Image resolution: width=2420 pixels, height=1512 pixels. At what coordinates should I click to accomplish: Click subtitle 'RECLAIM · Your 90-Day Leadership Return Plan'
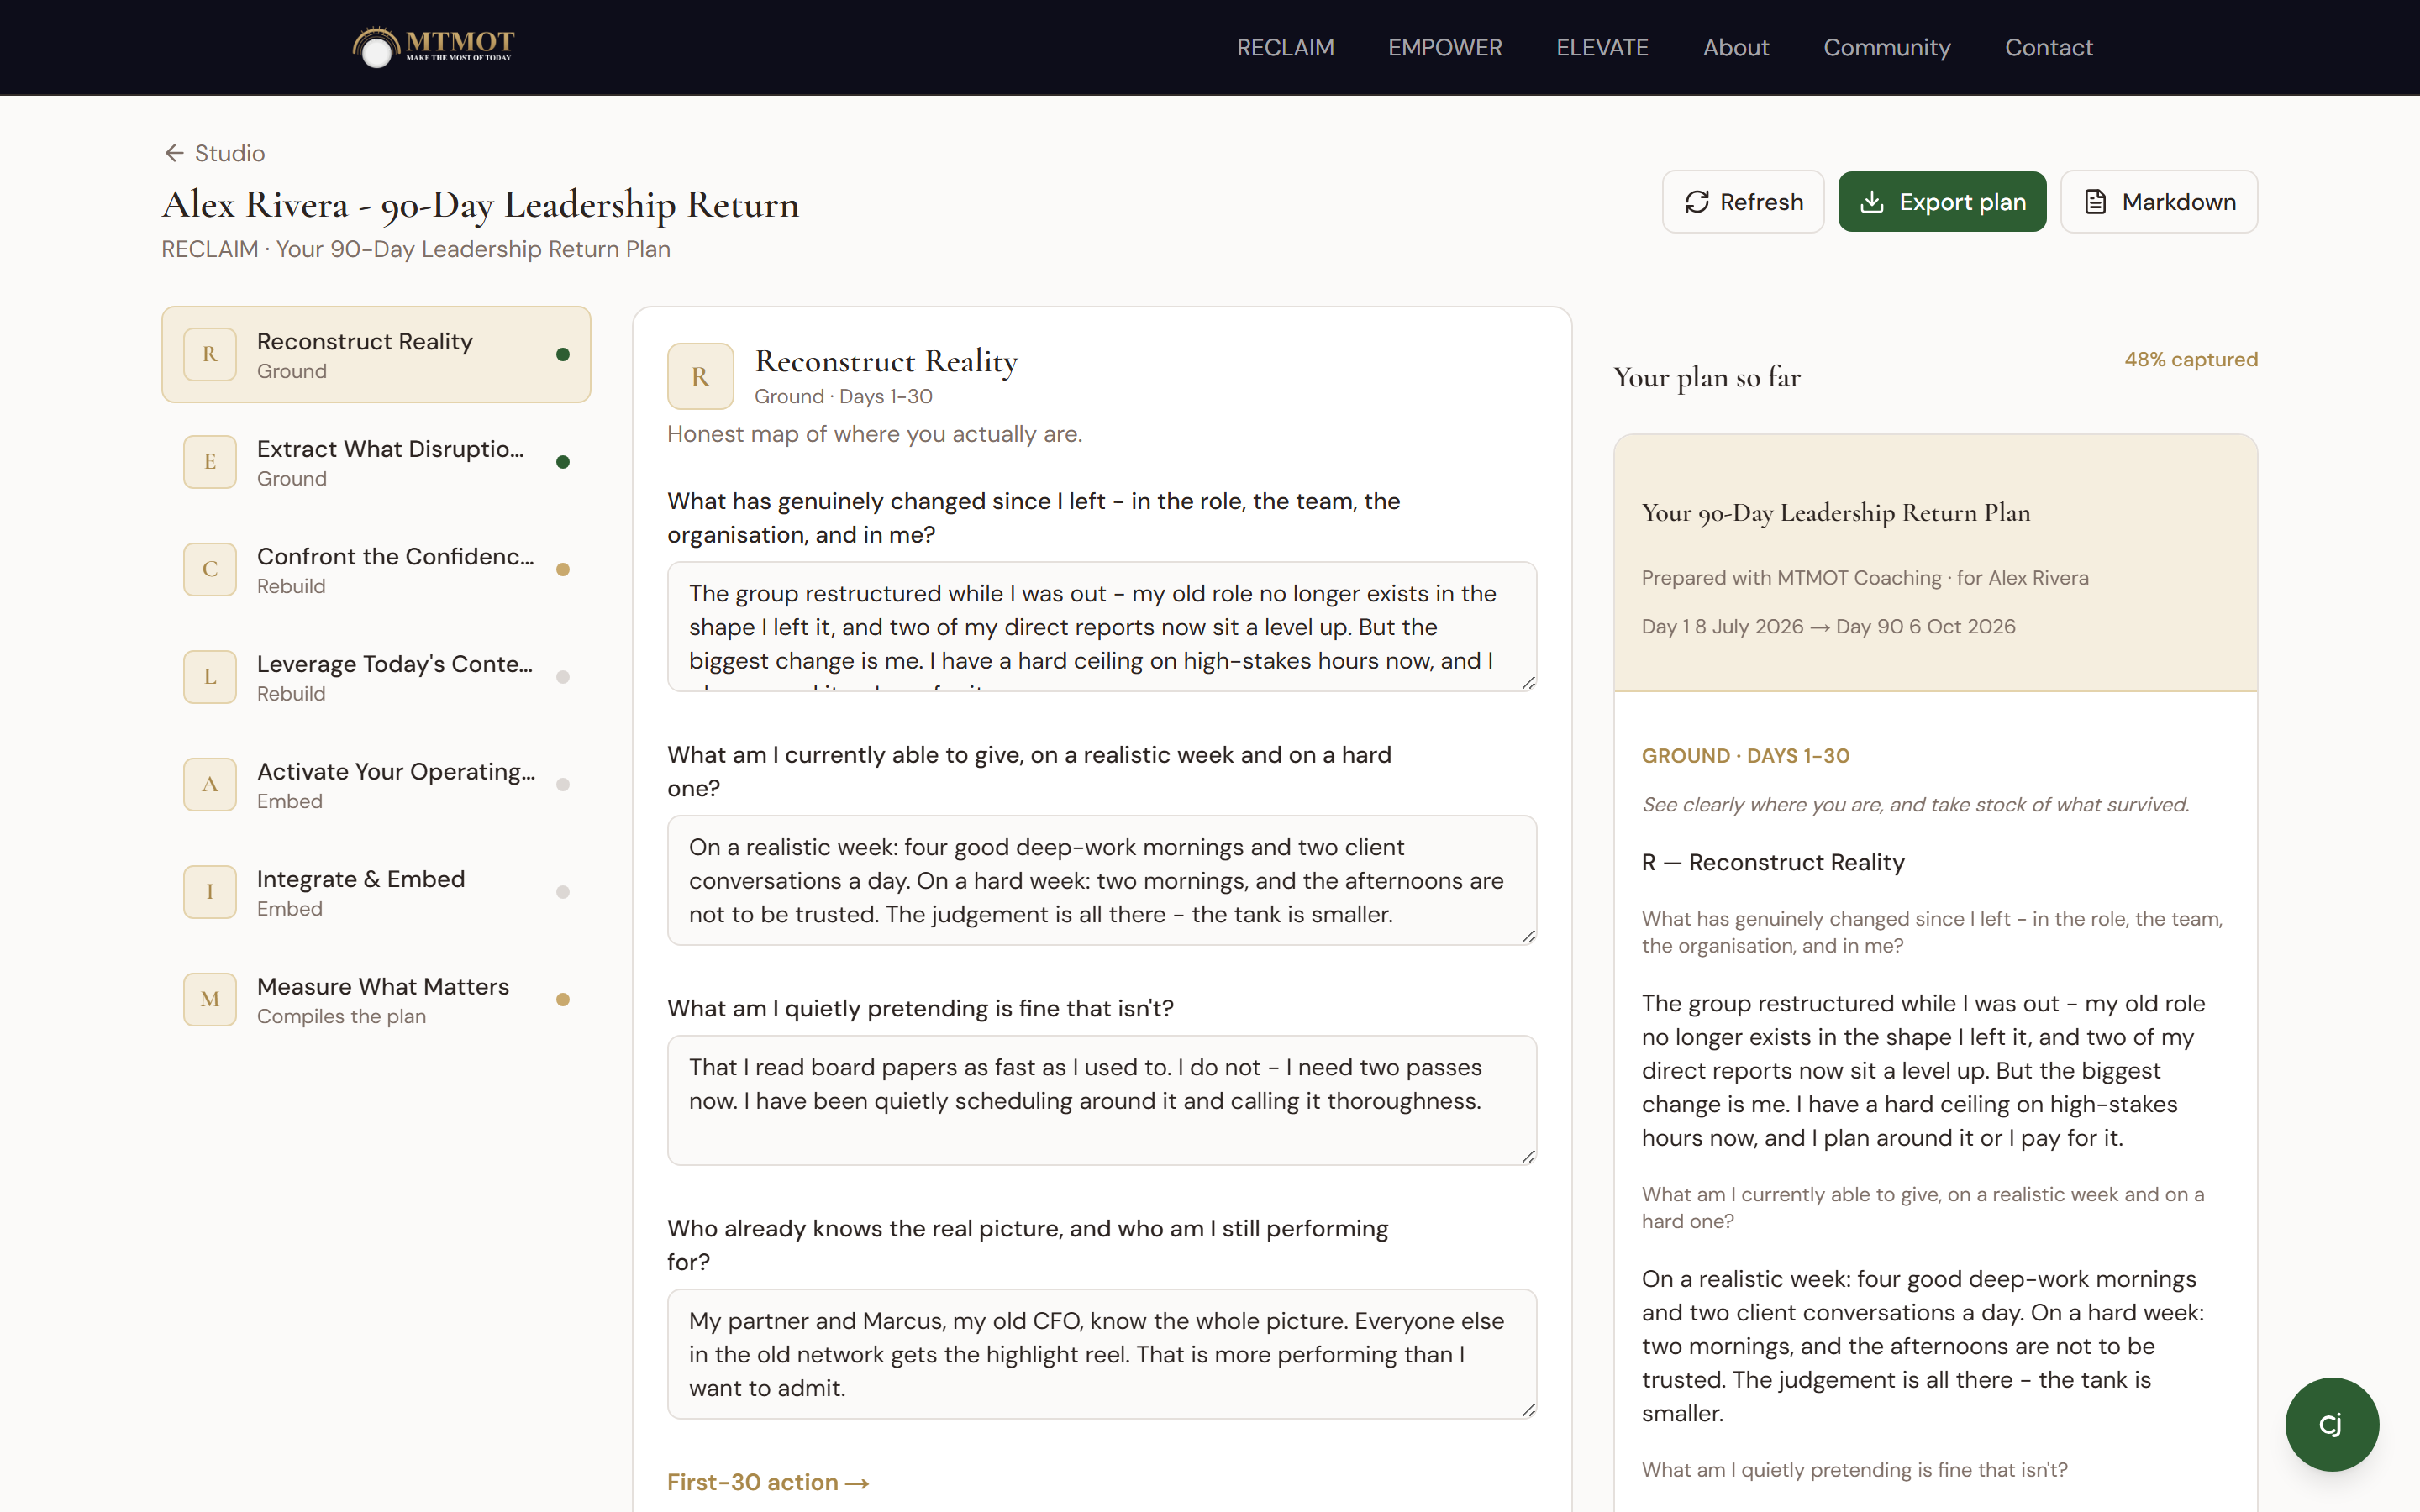416,249
